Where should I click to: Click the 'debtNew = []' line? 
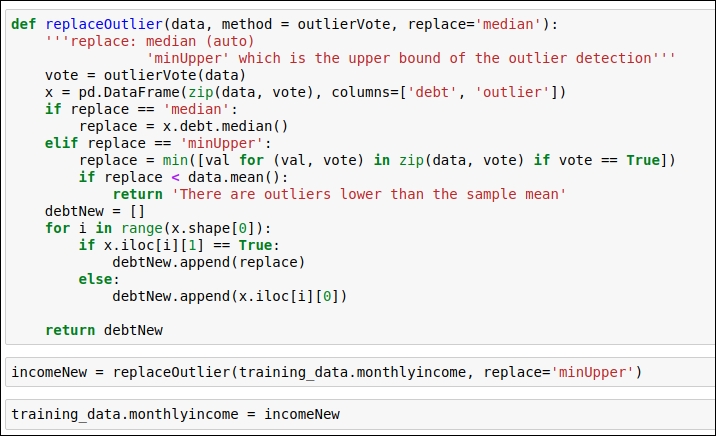tap(95, 211)
